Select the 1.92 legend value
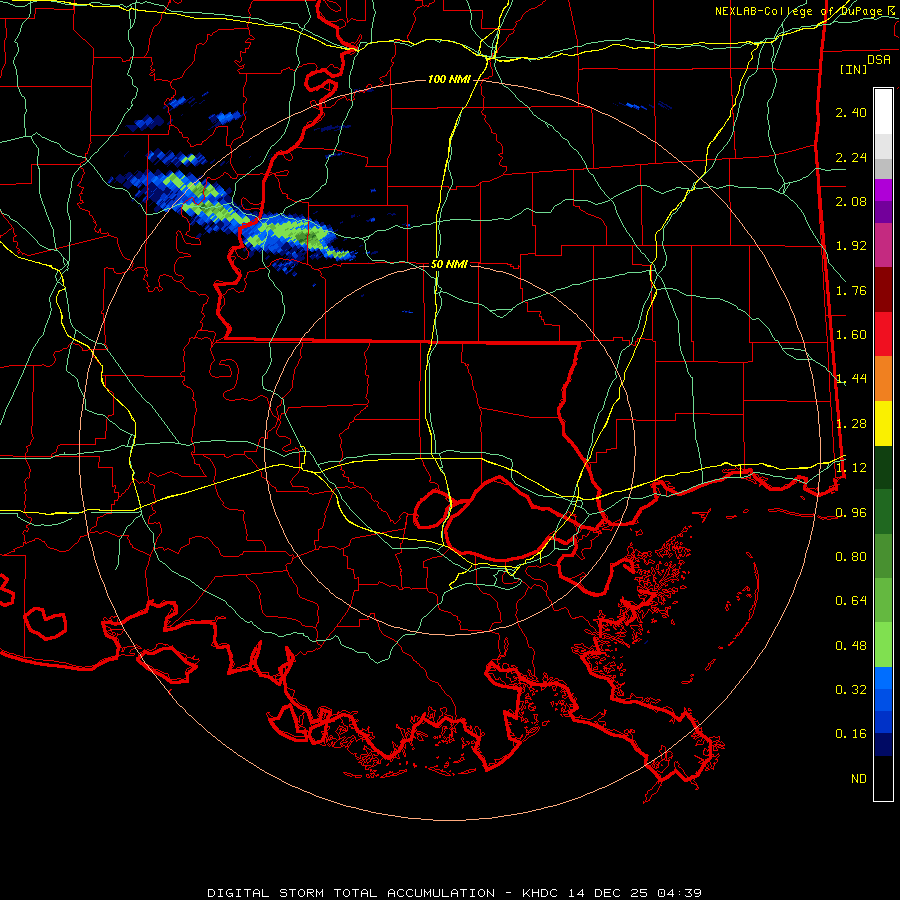This screenshot has width=900, height=900. 851,246
